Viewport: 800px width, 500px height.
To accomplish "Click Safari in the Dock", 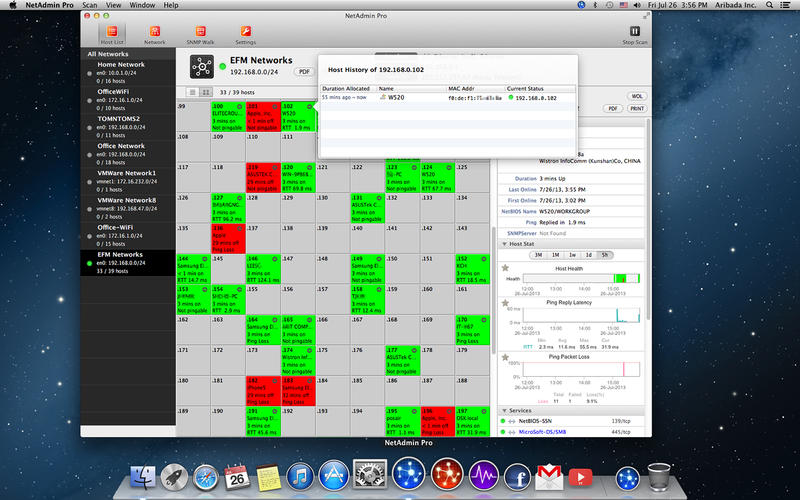I will click(x=206, y=478).
